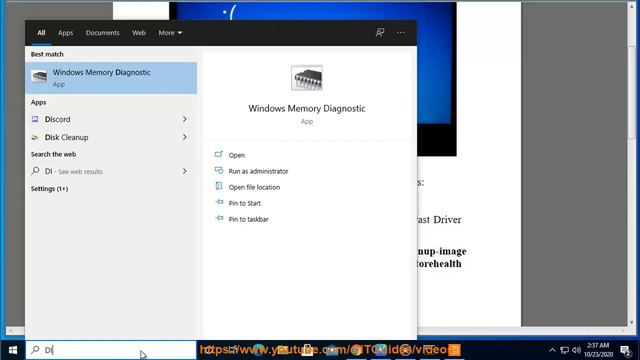640x360 pixels.
Task: Click the Open action icon
Action: pyautogui.click(x=219, y=155)
